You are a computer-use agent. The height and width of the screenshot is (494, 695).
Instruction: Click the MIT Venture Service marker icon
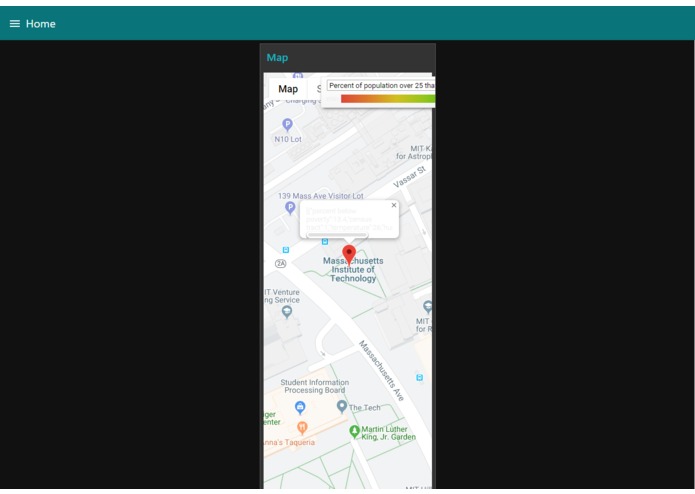287,312
